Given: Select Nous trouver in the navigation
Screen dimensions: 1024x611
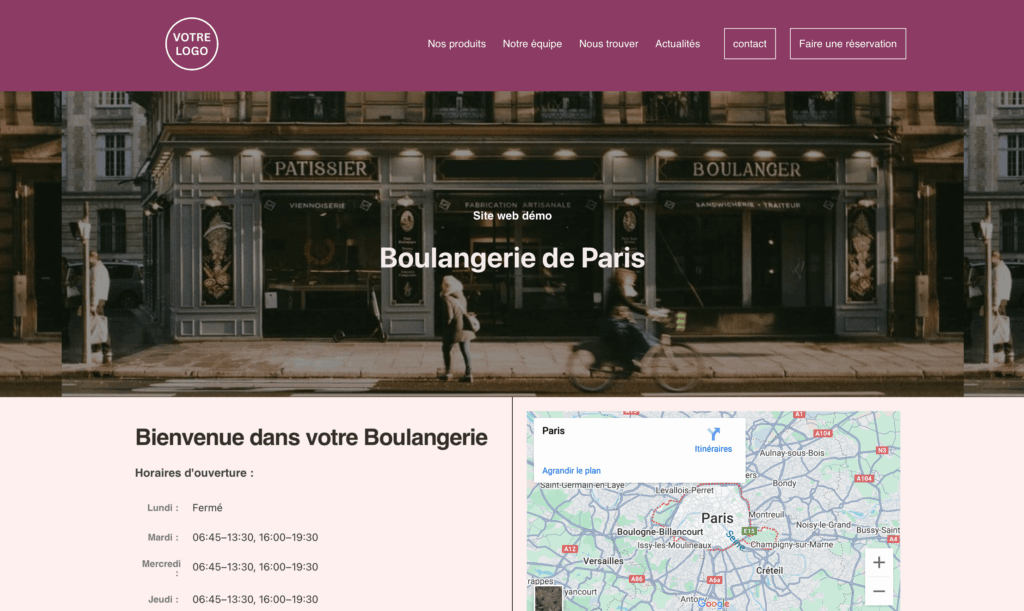Looking at the screenshot, I should [x=608, y=44].
